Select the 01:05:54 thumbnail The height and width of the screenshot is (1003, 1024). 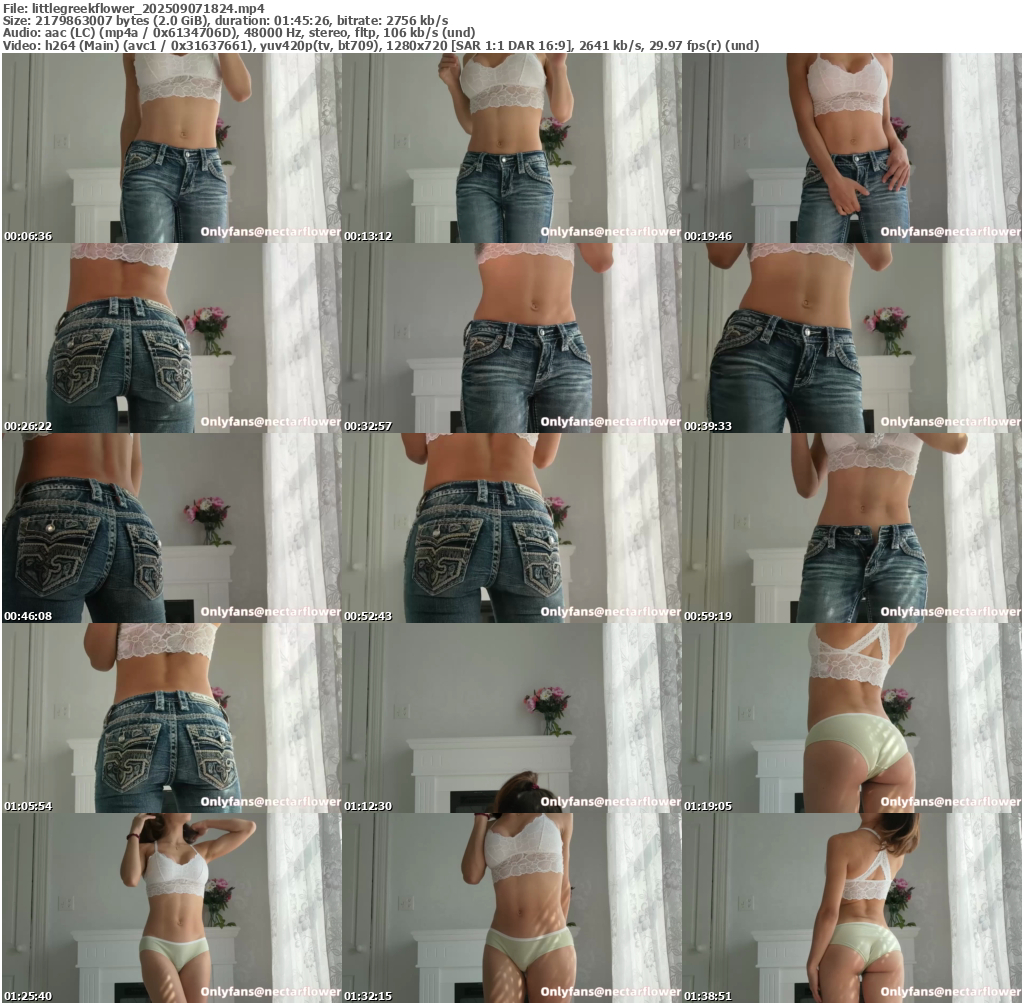tap(171, 718)
